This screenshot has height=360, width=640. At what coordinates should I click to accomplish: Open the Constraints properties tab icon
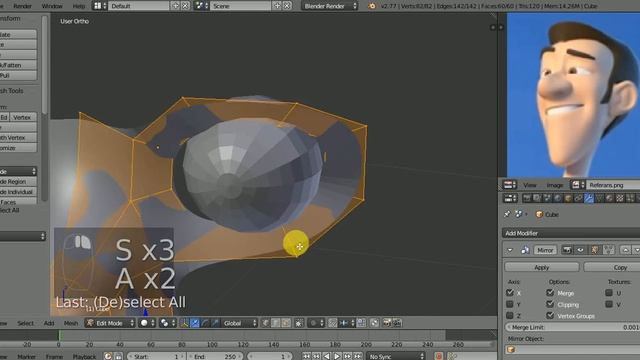(578, 198)
